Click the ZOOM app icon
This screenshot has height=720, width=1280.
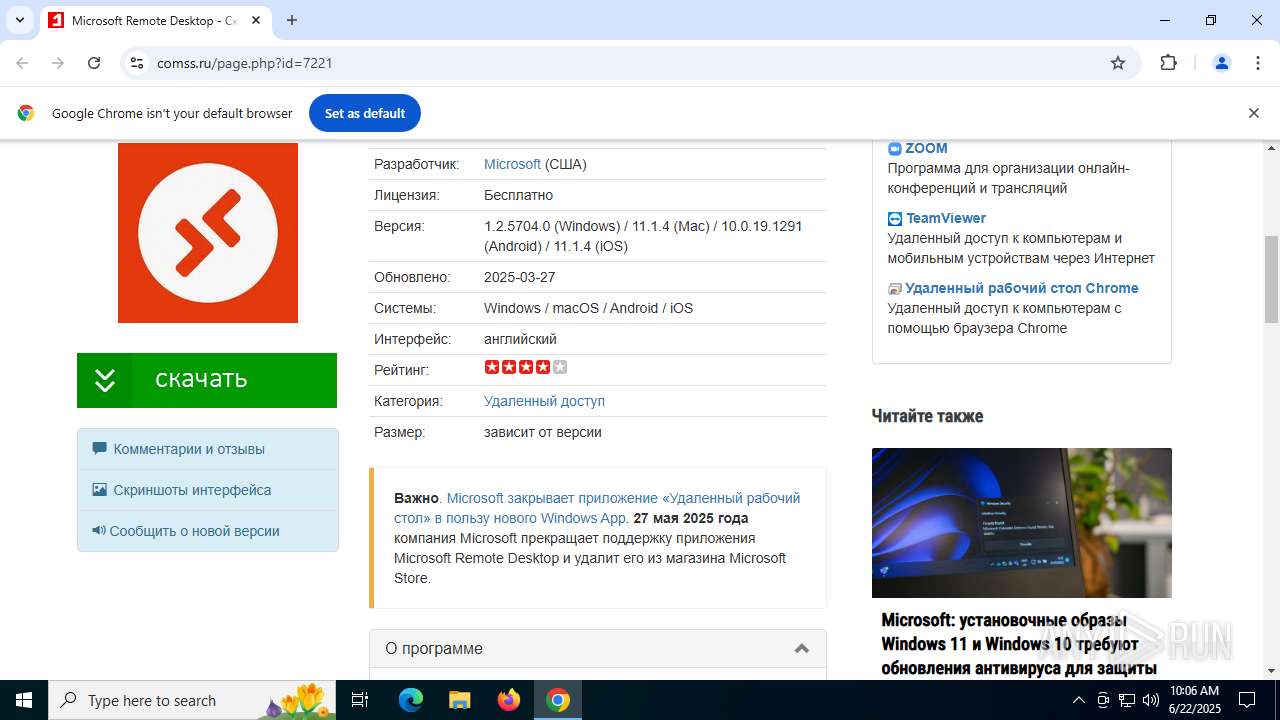coord(895,149)
